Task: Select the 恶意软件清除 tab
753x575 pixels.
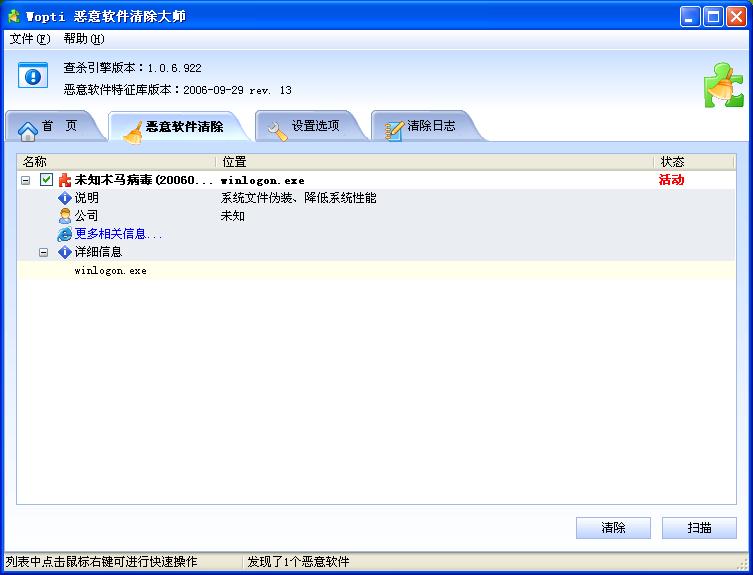Action: [x=180, y=127]
